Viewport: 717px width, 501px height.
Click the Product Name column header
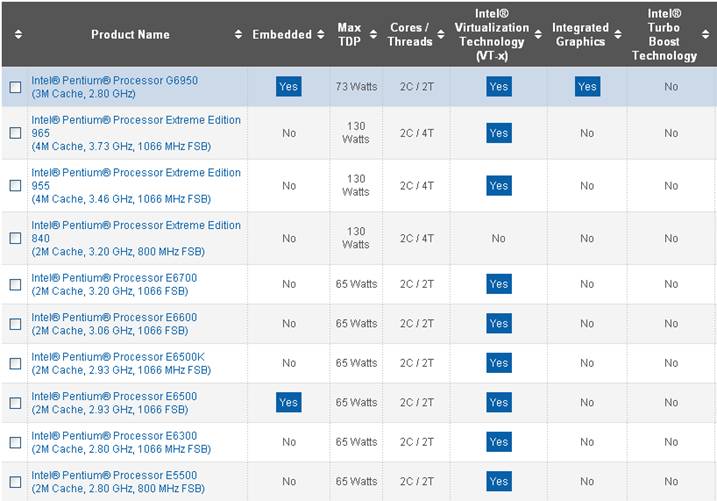130,35
